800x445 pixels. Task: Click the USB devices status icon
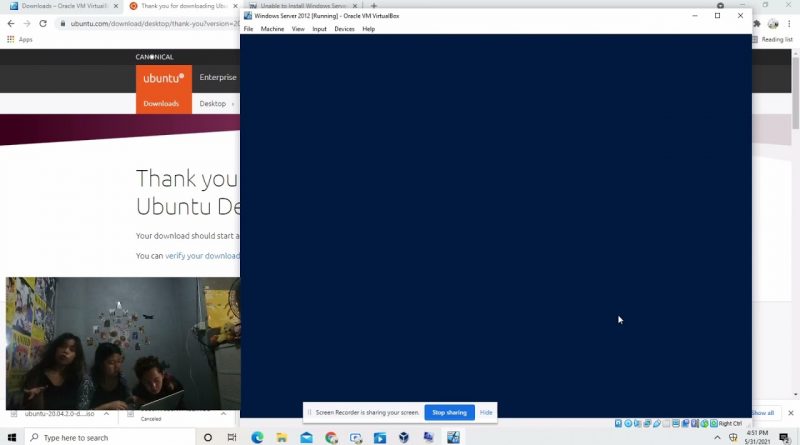(x=657, y=424)
